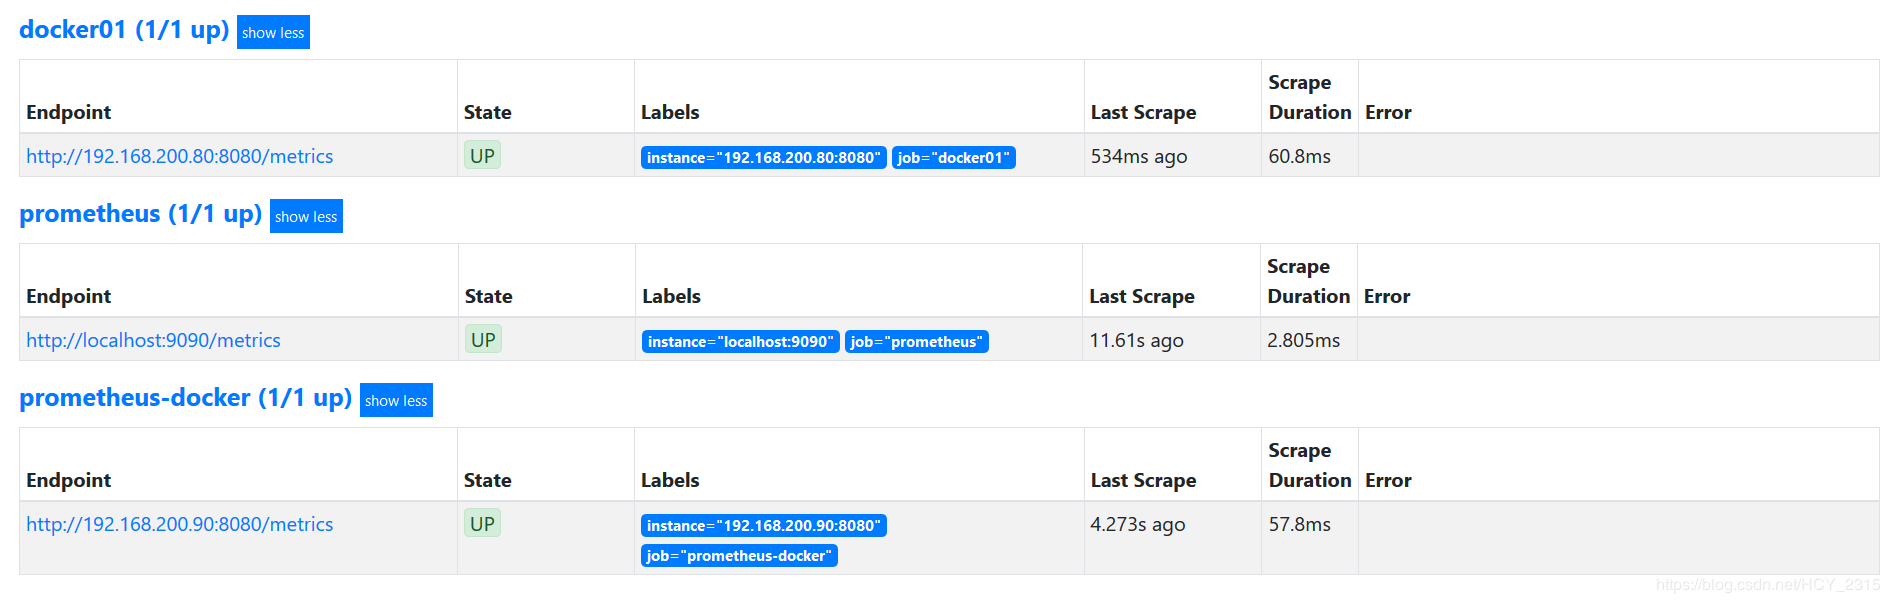Collapse the docker01 group with show less
Viewport: 1890px width, 603px height.
[x=273, y=32]
